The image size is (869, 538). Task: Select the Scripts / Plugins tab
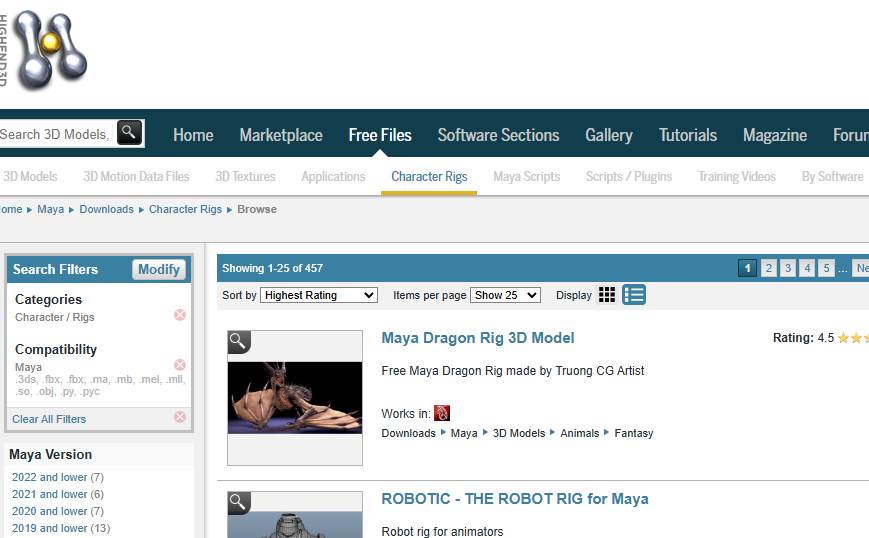(x=629, y=177)
